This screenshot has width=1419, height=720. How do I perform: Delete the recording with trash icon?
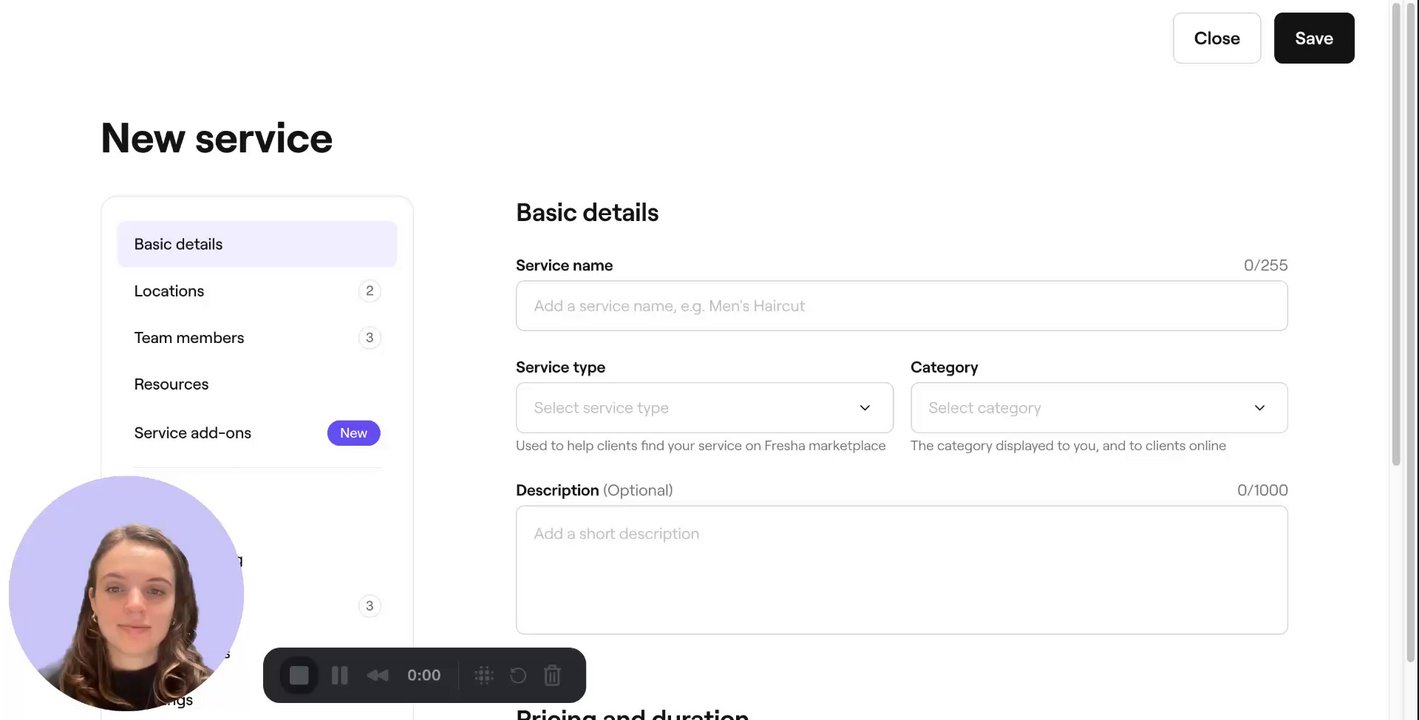(x=552, y=675)
